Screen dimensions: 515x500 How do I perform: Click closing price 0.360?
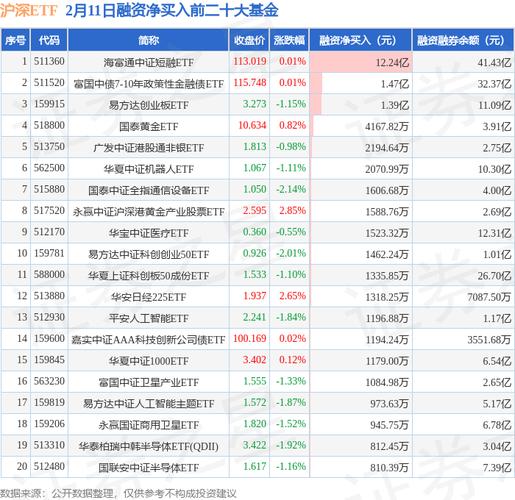255,232
